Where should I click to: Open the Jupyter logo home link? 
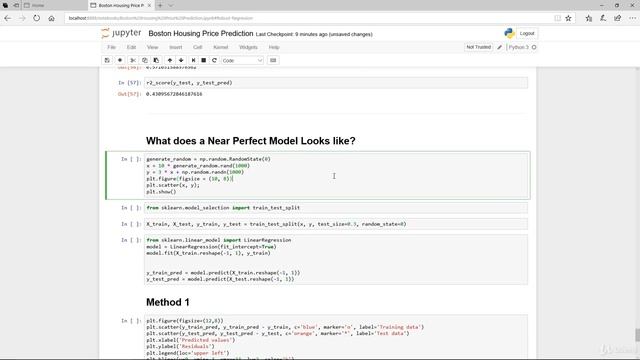(x=121, y=33)
